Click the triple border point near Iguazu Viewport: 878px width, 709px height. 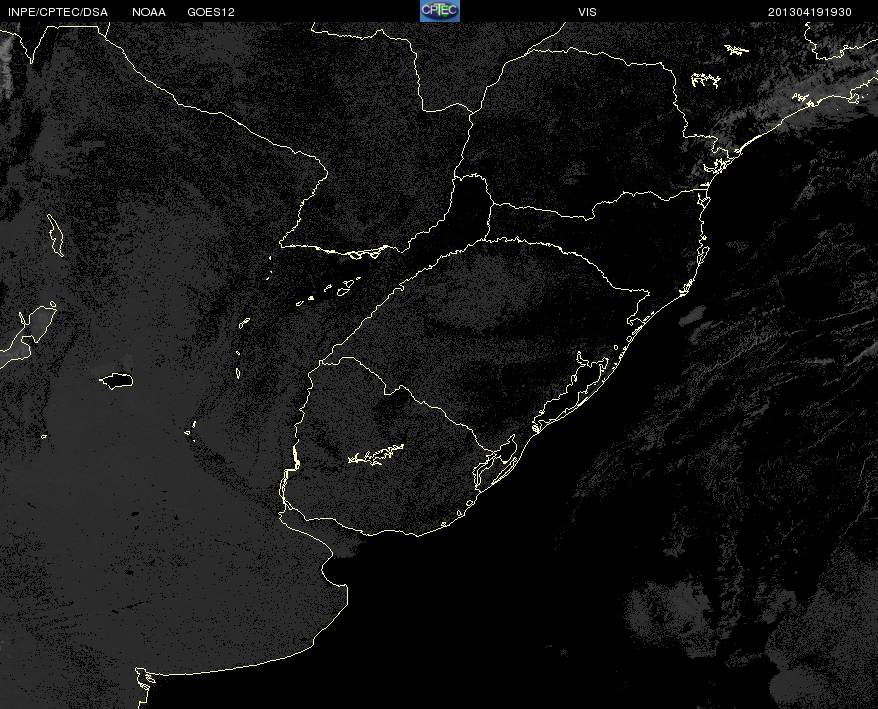click(455, 179)
